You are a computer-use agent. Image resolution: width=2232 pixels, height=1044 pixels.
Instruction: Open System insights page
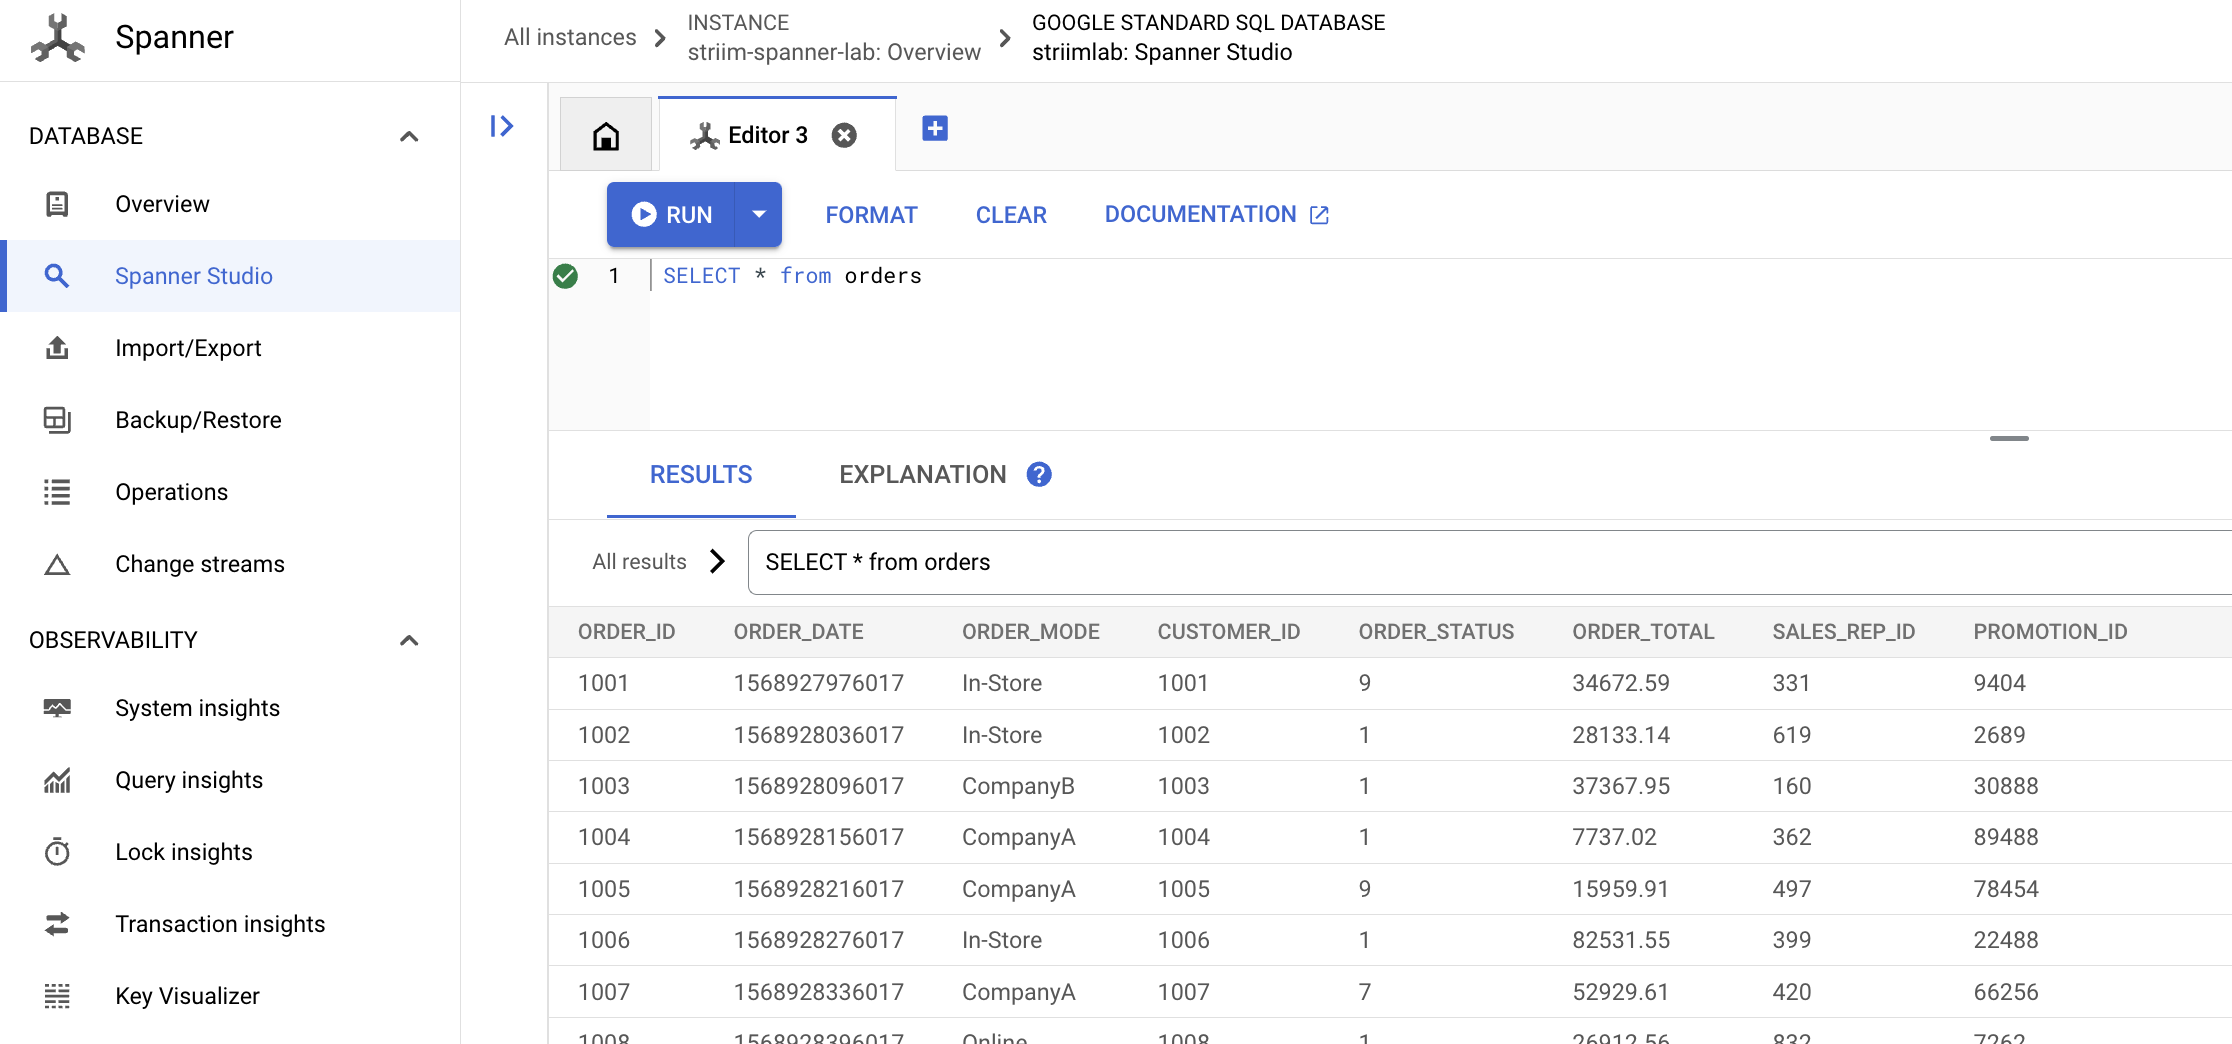(230, 708)
